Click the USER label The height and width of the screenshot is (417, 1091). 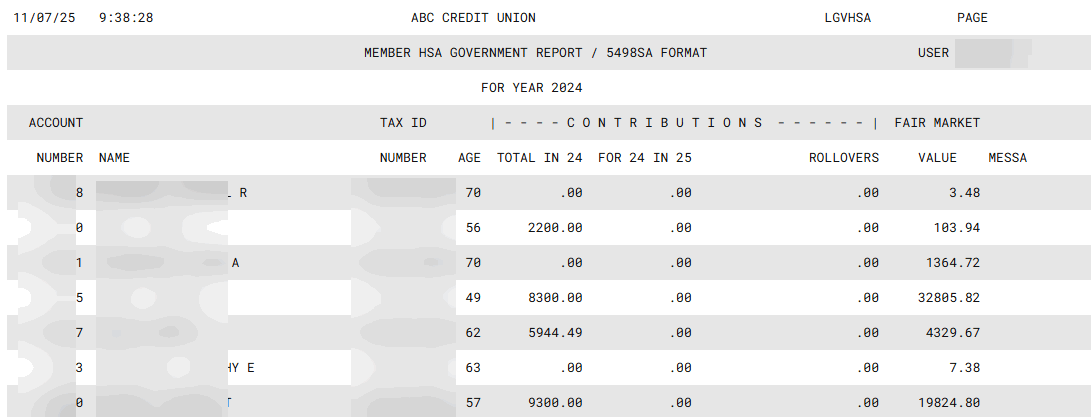(x=933, y=53)
